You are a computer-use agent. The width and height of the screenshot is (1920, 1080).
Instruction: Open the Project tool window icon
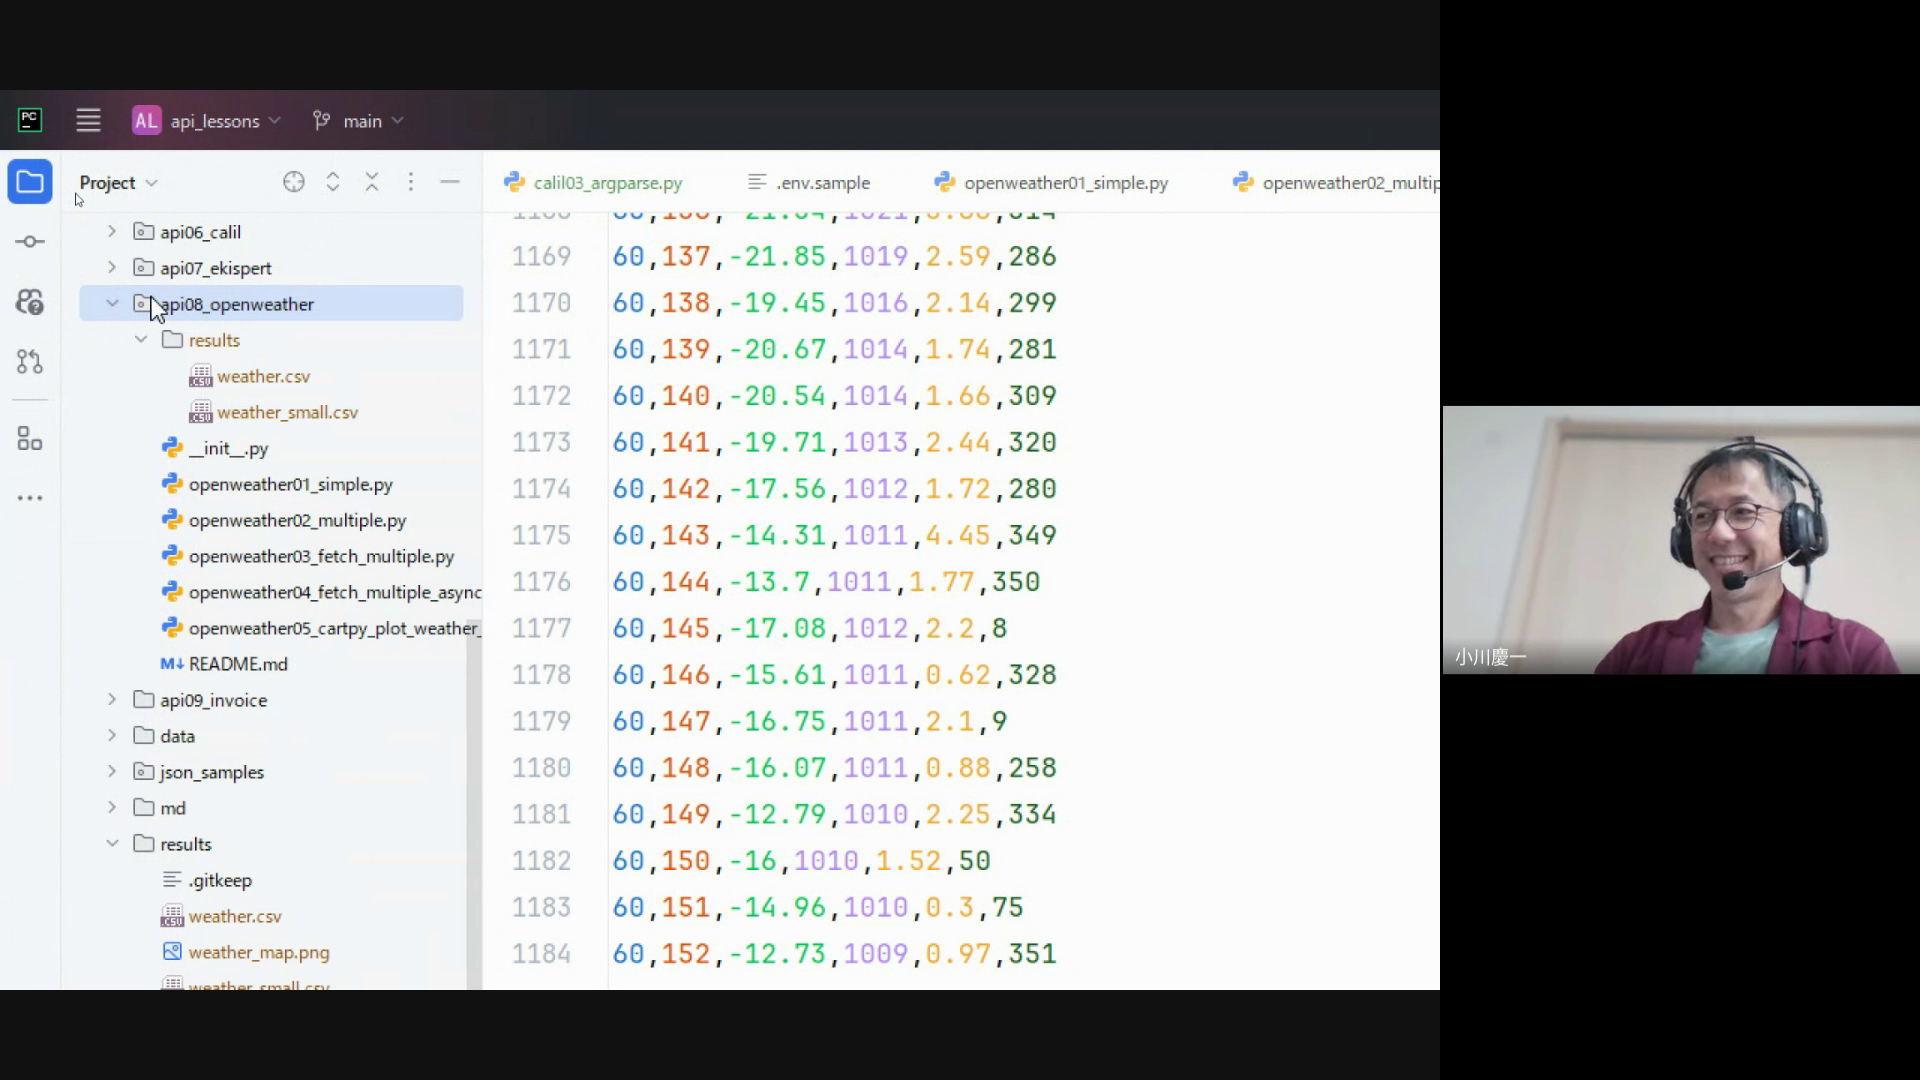click(x=30, y=183)
